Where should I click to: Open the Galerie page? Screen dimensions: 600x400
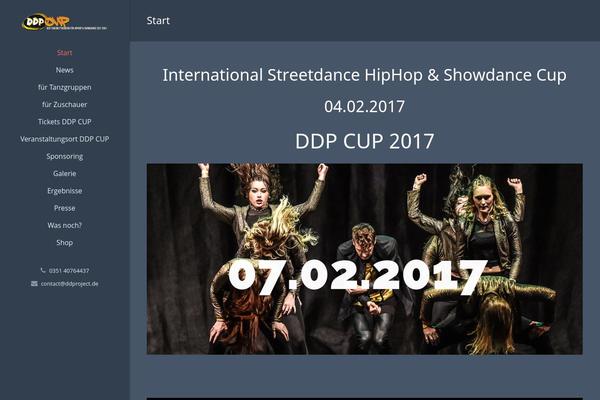(x=64, y=173)
